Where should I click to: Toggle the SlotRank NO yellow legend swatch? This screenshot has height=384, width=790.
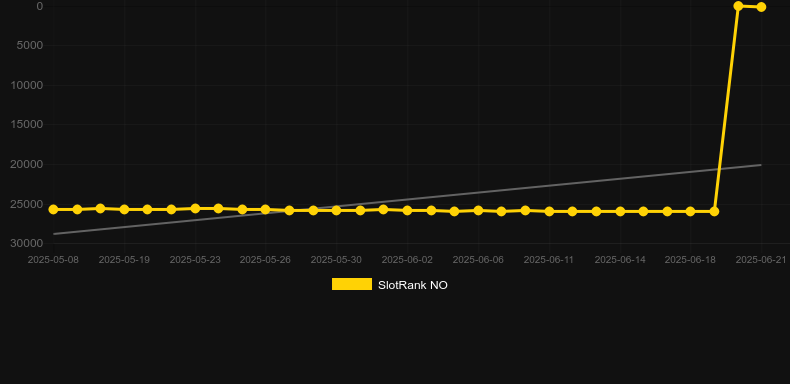[352, 284]
